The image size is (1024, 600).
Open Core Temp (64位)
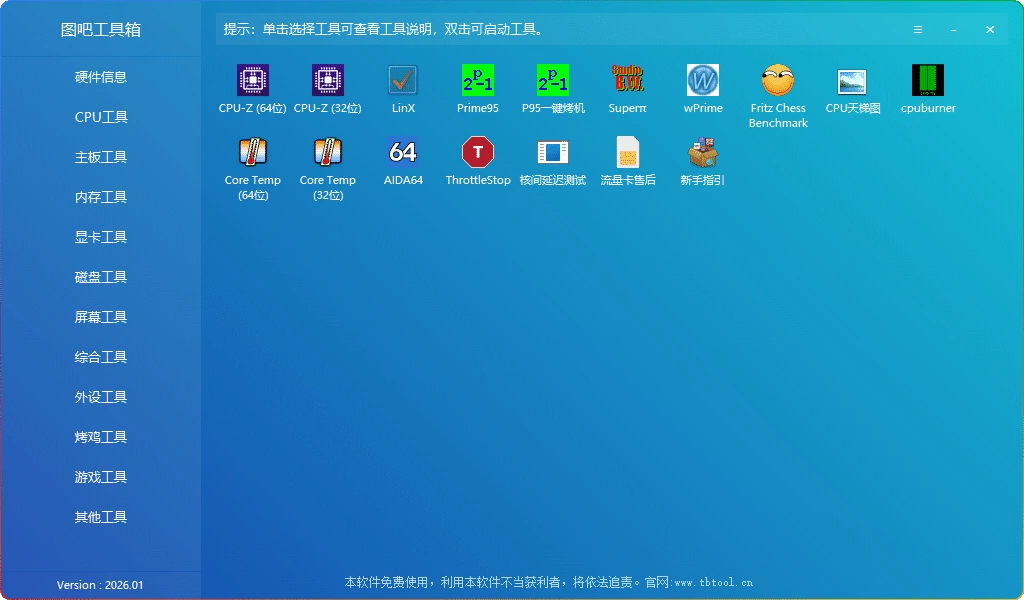[x=252, y=162]
